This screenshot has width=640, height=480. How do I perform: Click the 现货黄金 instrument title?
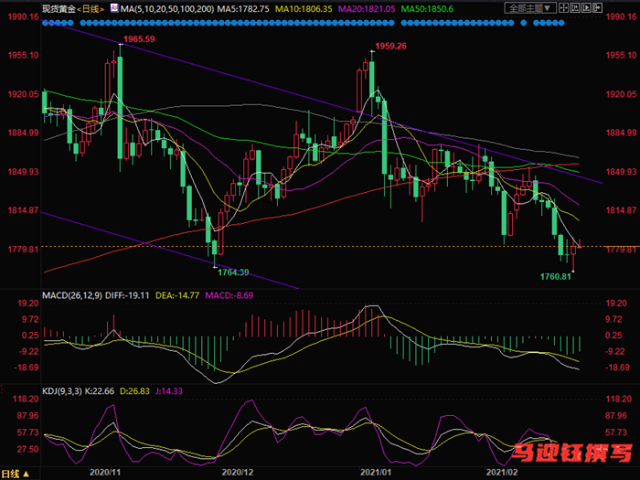pos(59,9)
